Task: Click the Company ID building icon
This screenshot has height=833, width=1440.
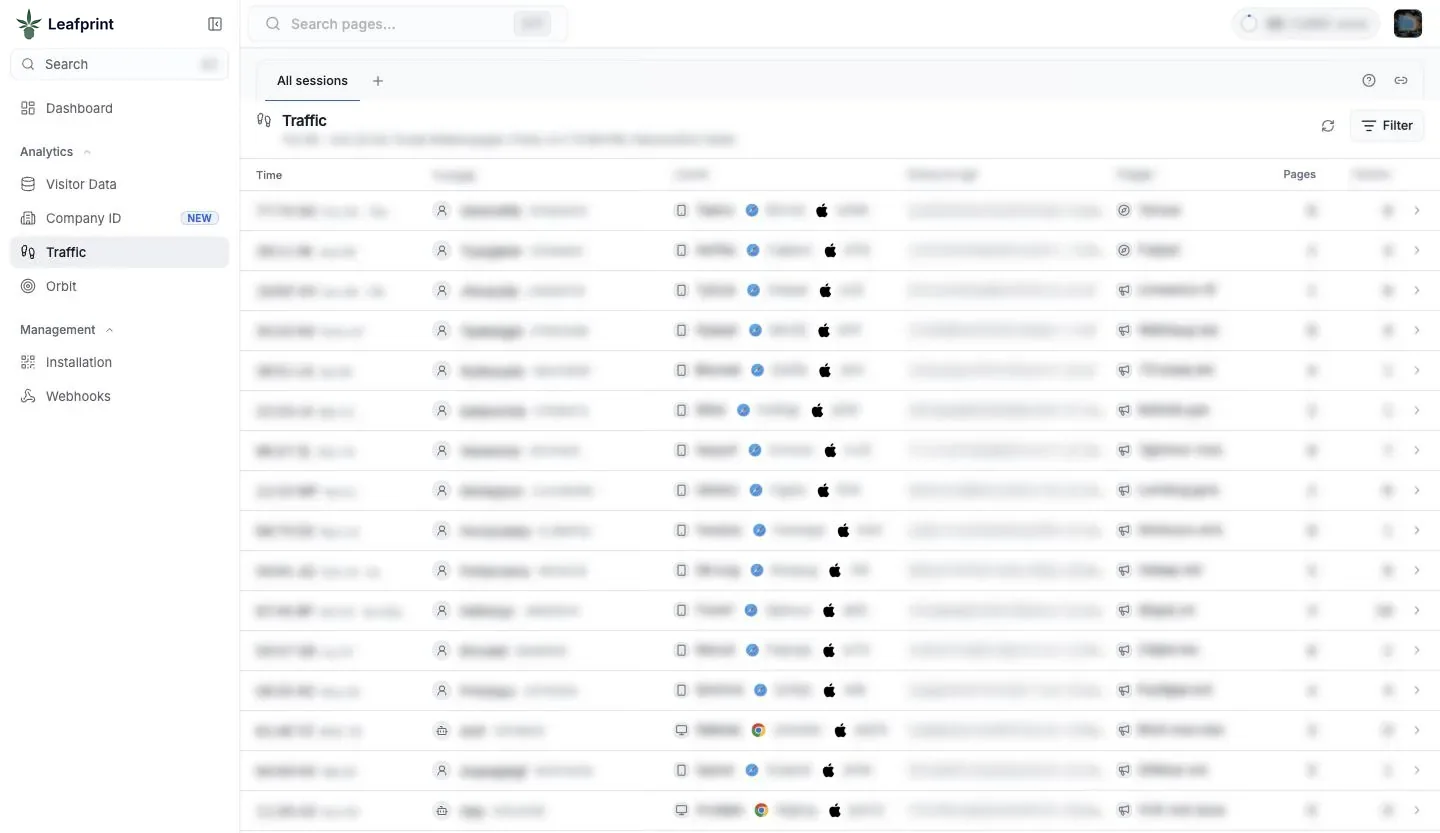Action: [x=28, y=218]
